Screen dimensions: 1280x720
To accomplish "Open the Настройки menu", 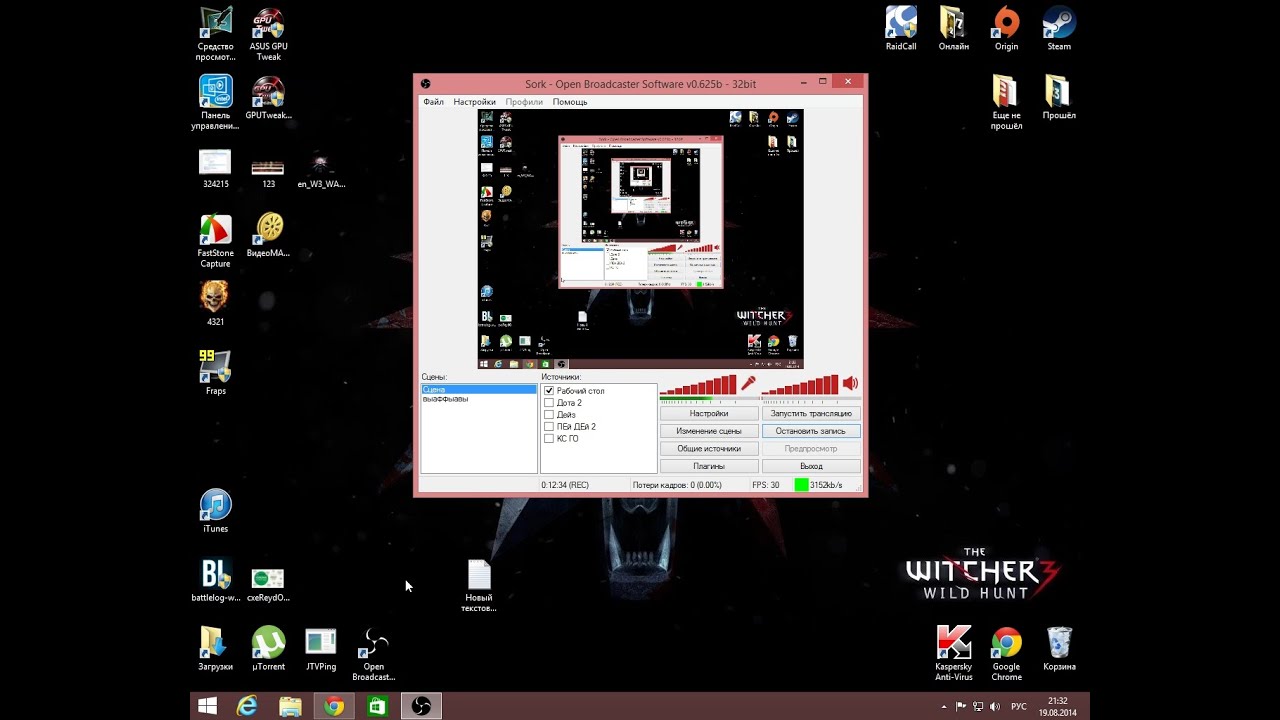I will coord(474,102).
